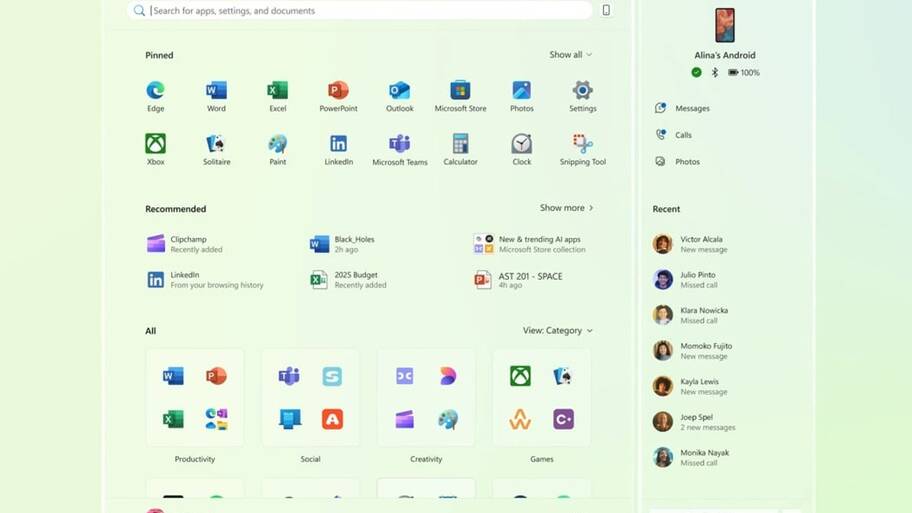Open recommended Clipchamp Recently added
The image size is (912, 513).
(185, 244)
